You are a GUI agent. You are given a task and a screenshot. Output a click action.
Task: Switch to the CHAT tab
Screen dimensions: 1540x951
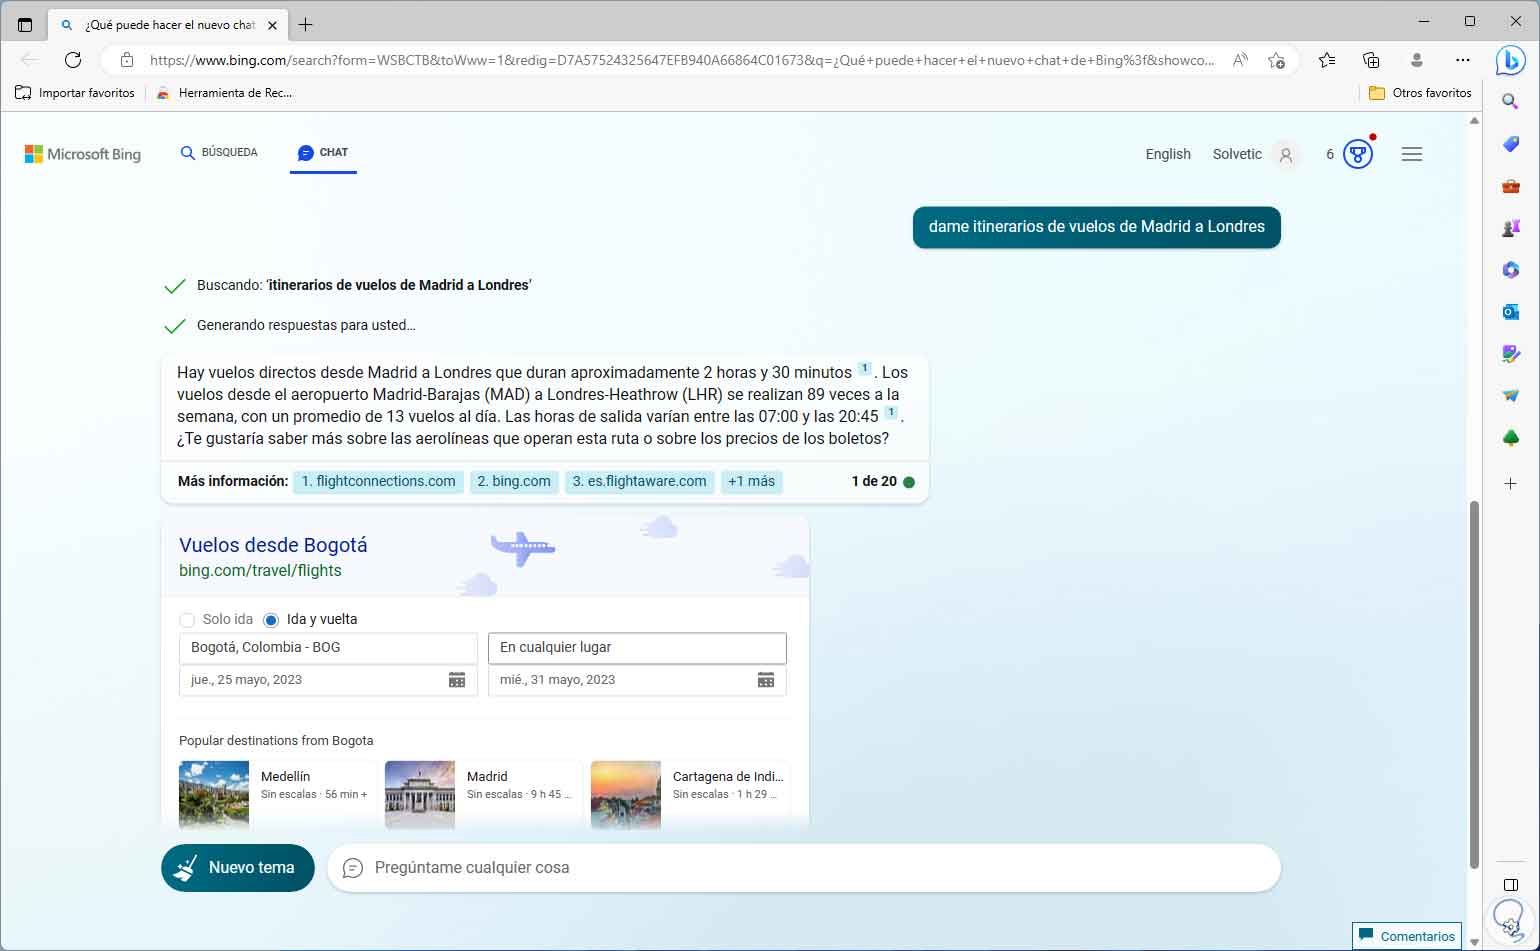(323, 153)
